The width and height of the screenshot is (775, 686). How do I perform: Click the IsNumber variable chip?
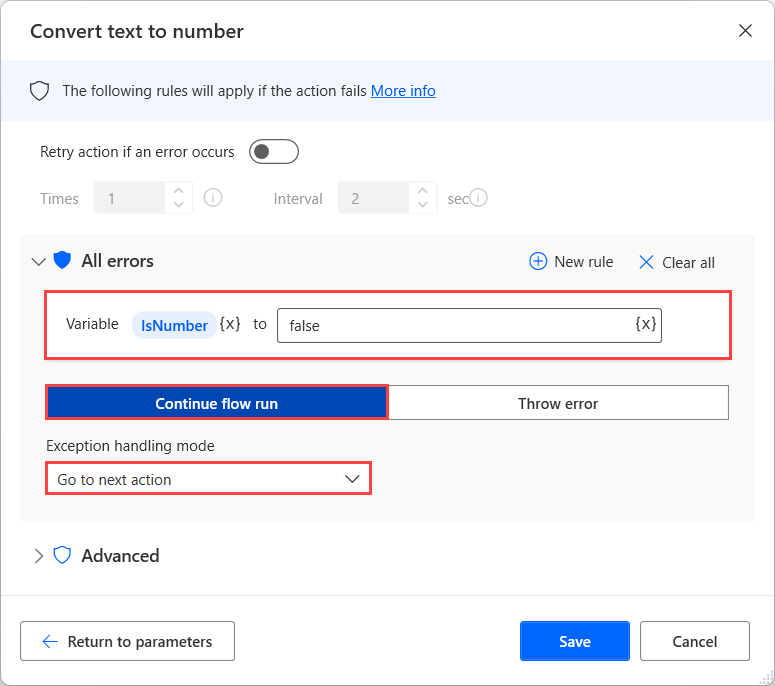174,325
